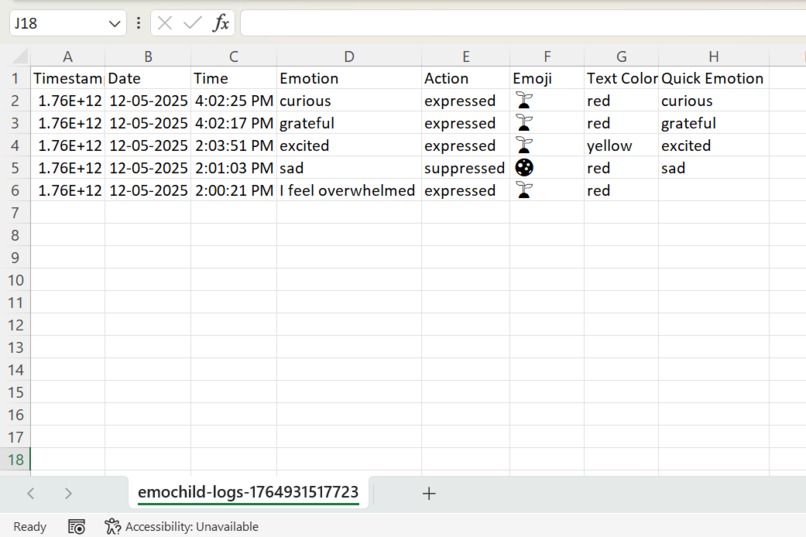
Task: Click the 'Timestam' header cell
Action: click(67, 79)
